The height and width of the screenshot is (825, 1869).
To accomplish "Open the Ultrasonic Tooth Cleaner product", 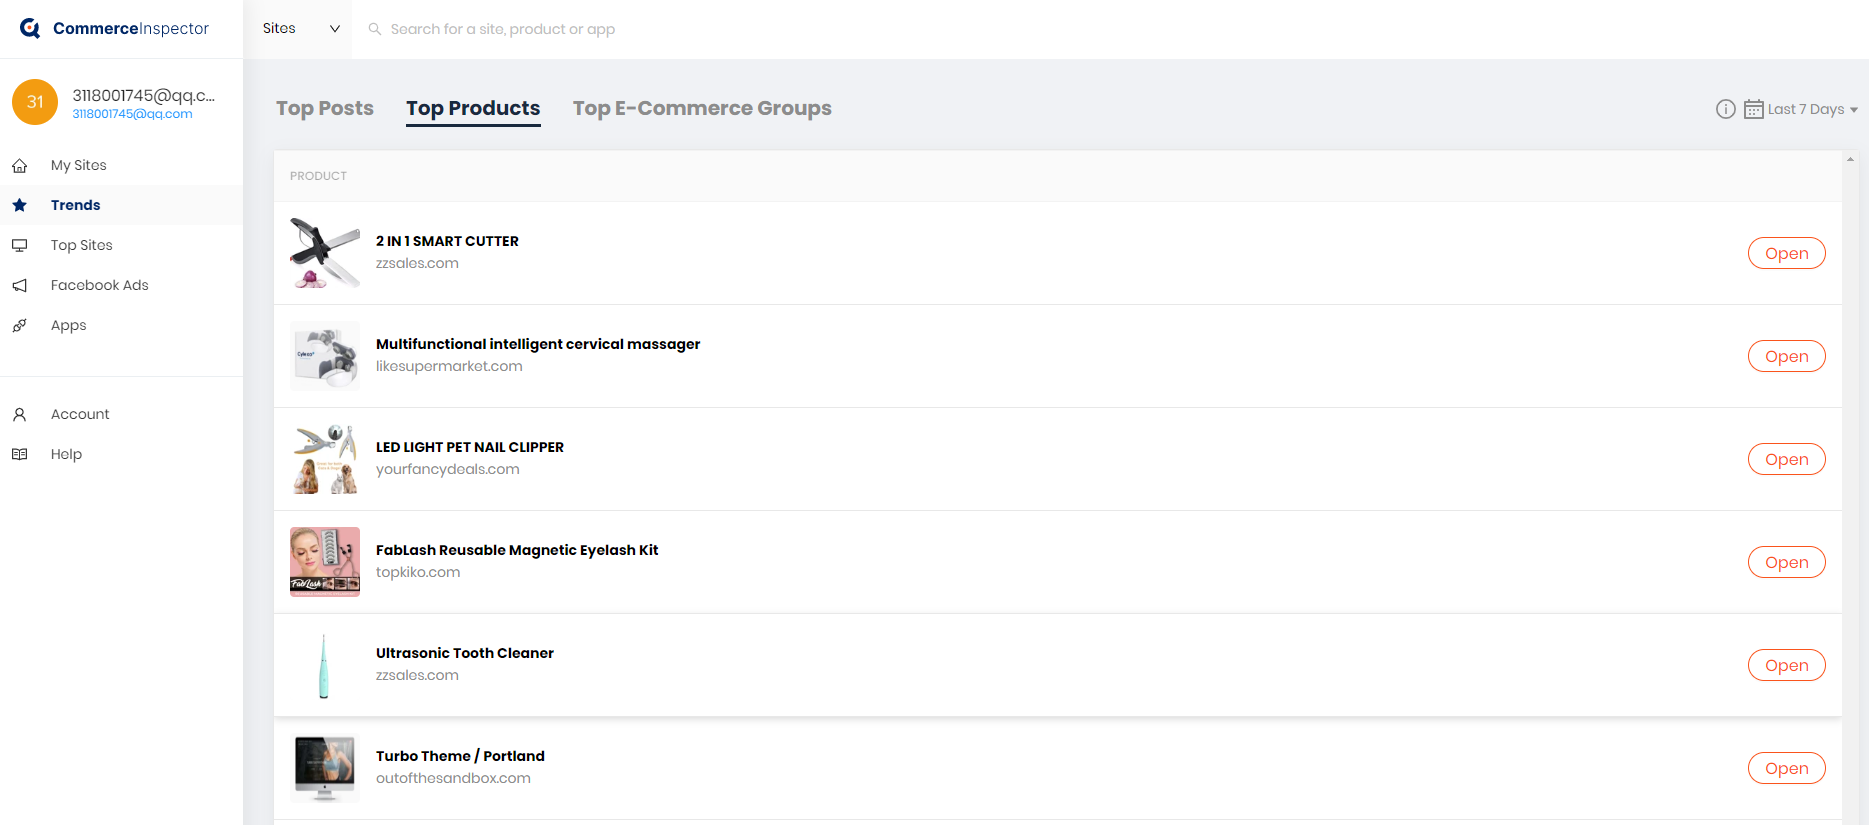I will 1786,665.
